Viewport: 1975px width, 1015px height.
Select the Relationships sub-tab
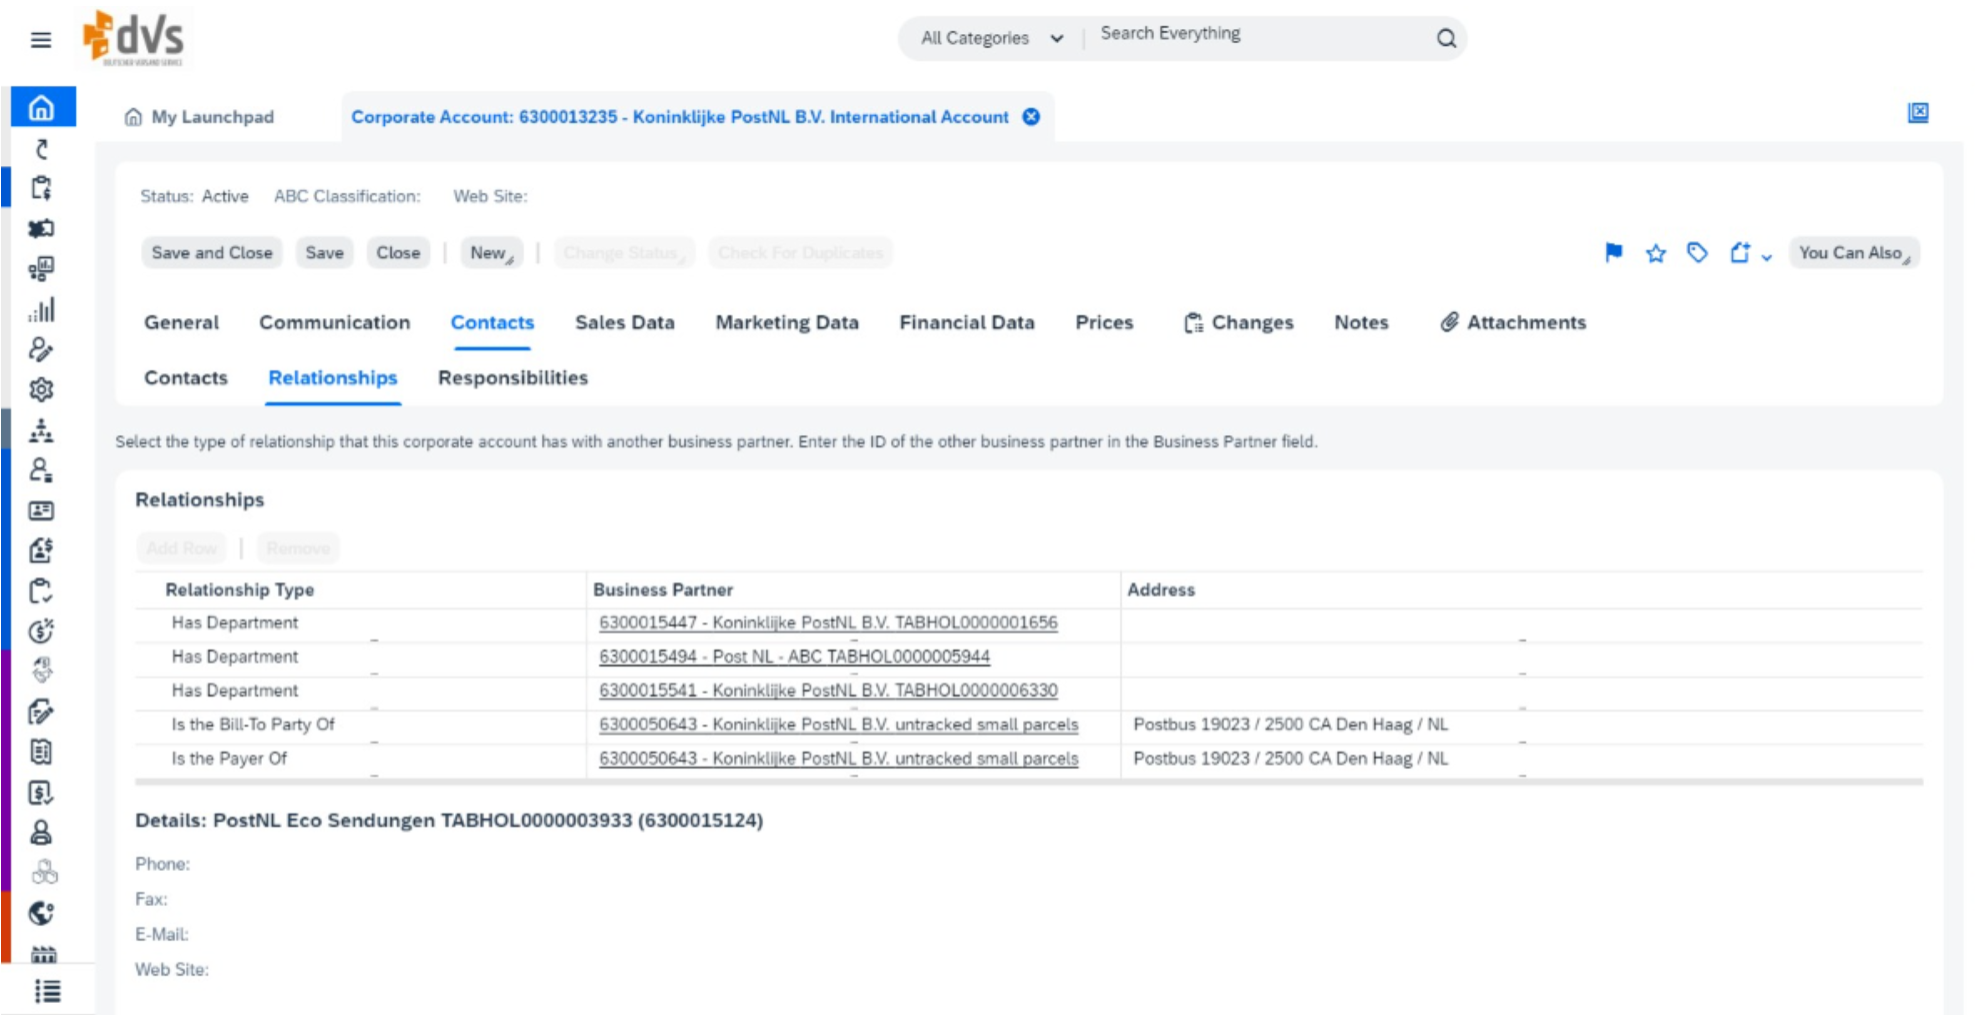(x=333, y=378)
